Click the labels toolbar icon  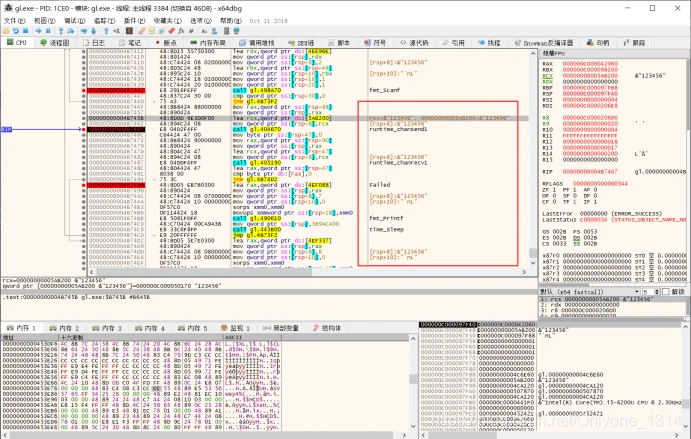tap(161, 31)
